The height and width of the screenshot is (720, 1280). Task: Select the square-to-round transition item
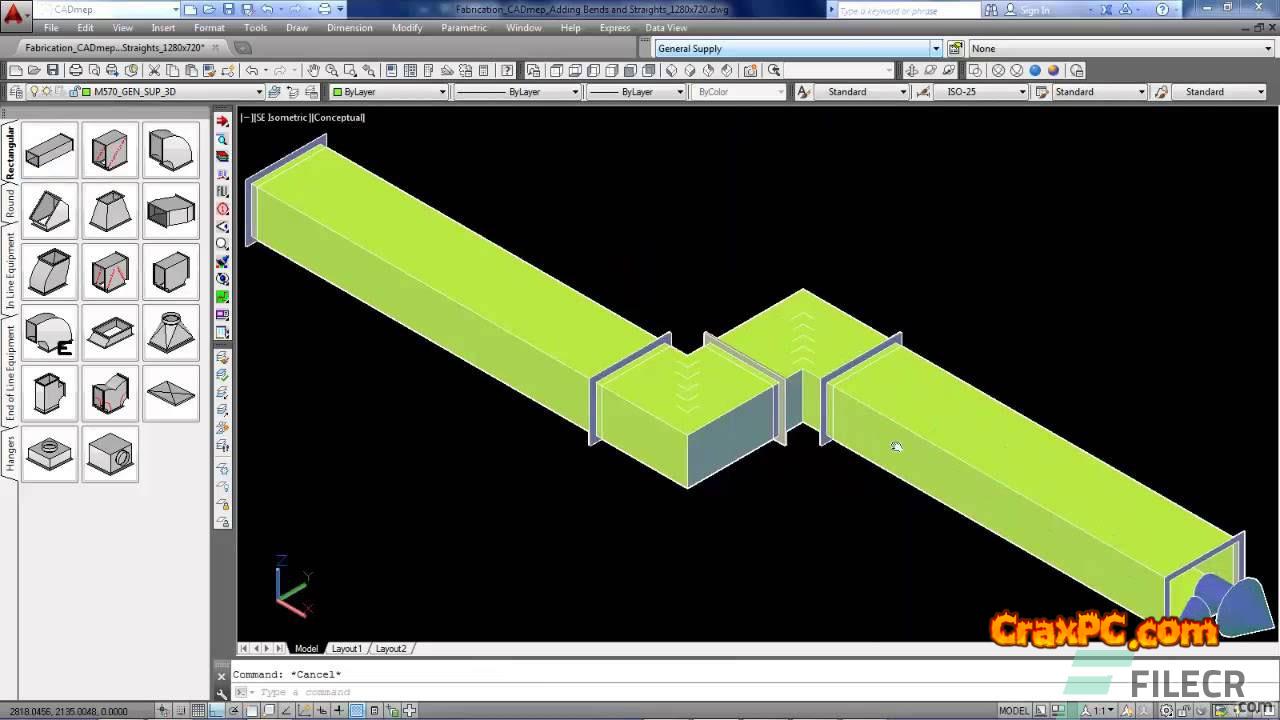(171, 333)
